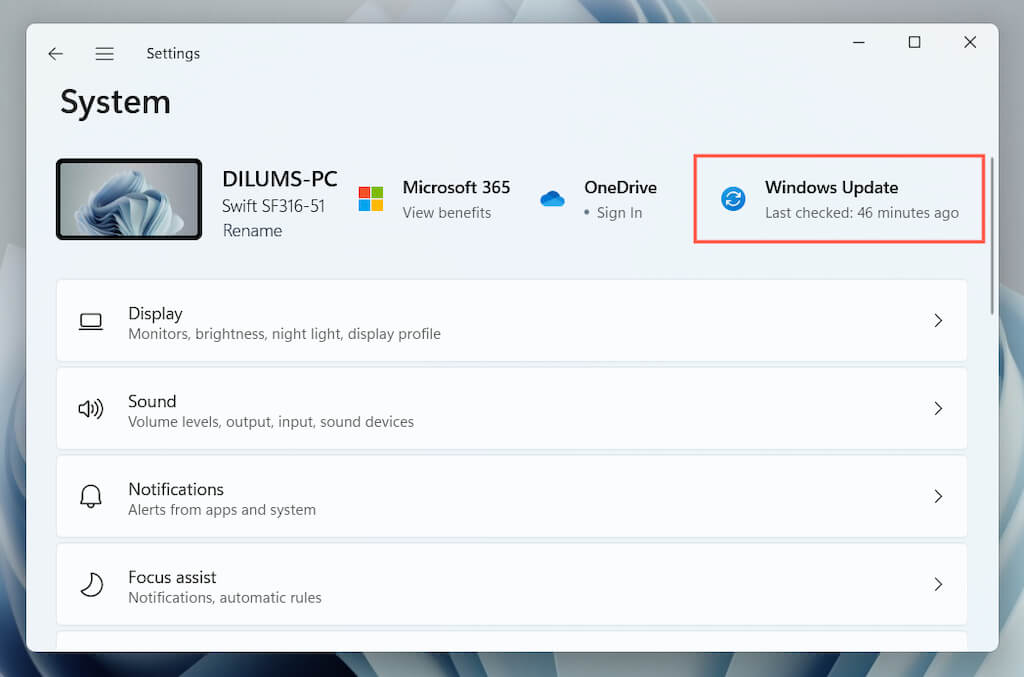
Task: Click the Microsoft 365 logo
Action: (x=371, y=199)
